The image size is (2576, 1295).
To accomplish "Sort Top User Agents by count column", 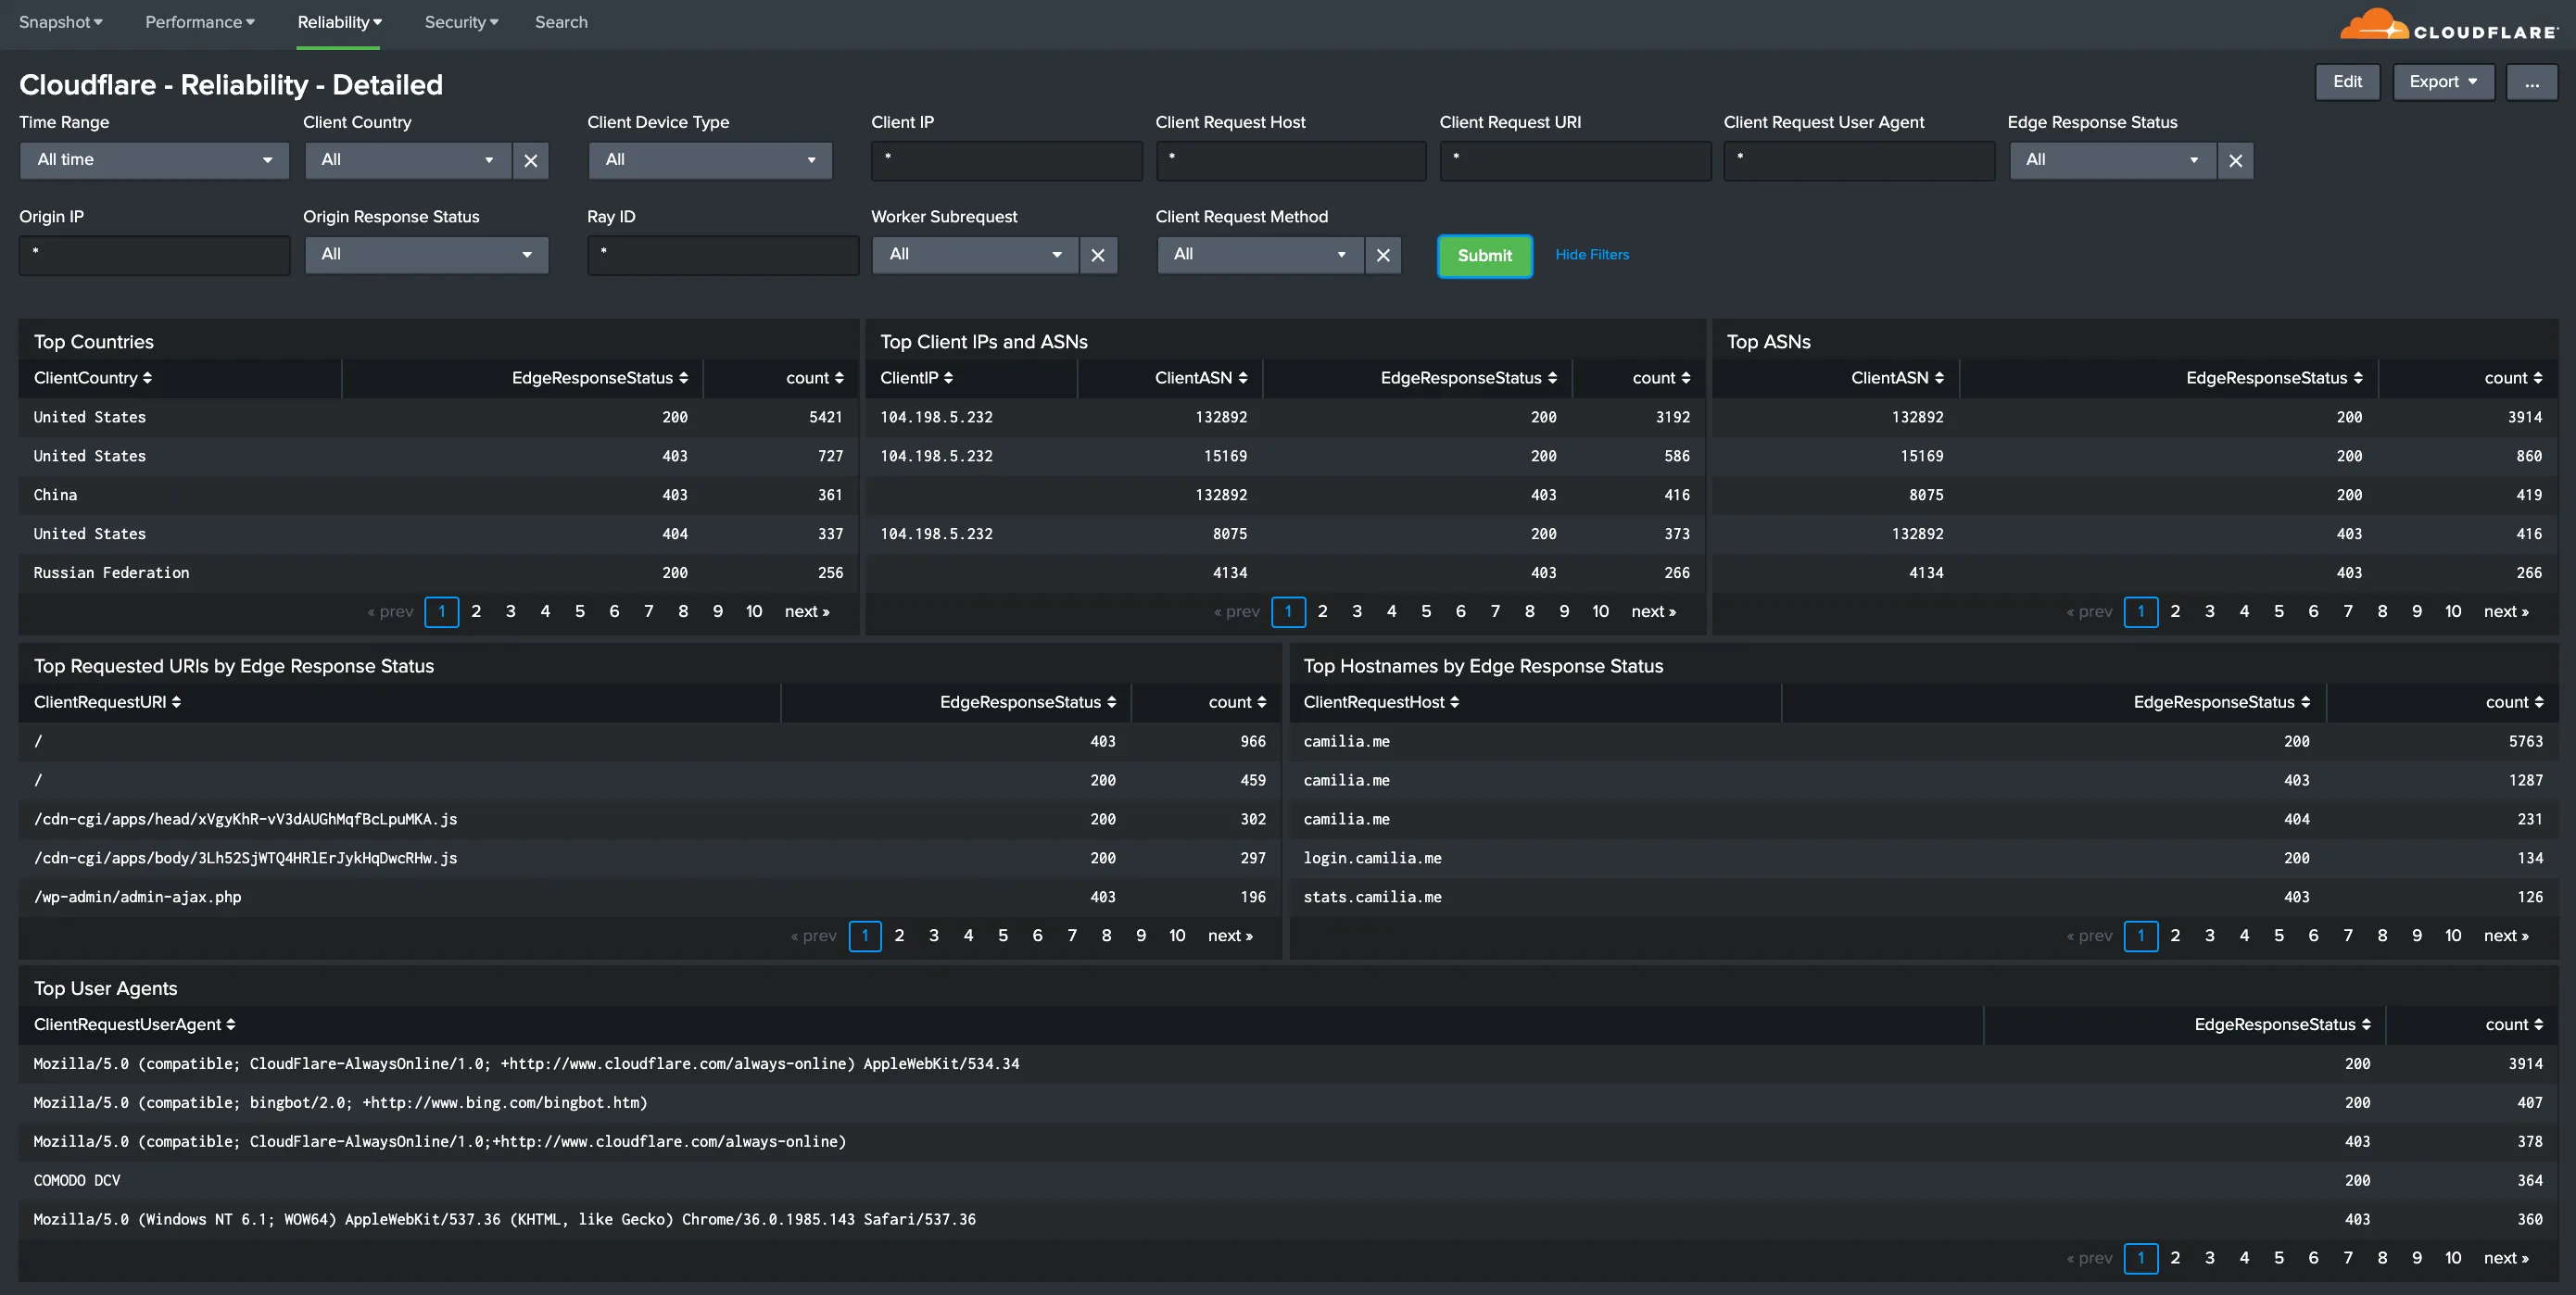I will pyautogui.click(x=2513, y=1024).
